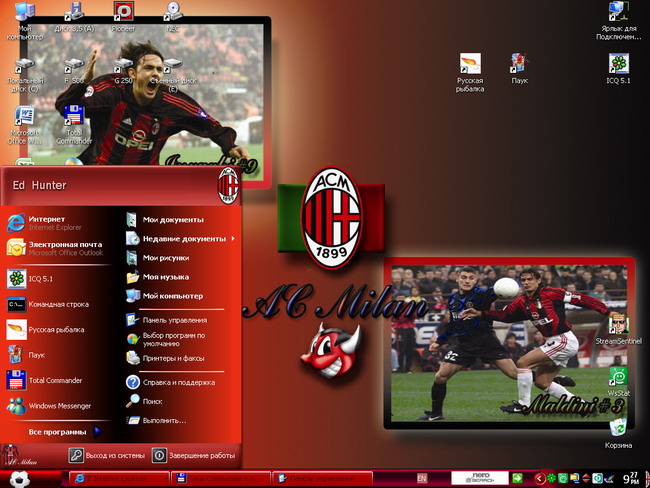This screenshot has width=650, height=488.
Task: Open the Корзина recycle bin
Action: coord(618,433)
